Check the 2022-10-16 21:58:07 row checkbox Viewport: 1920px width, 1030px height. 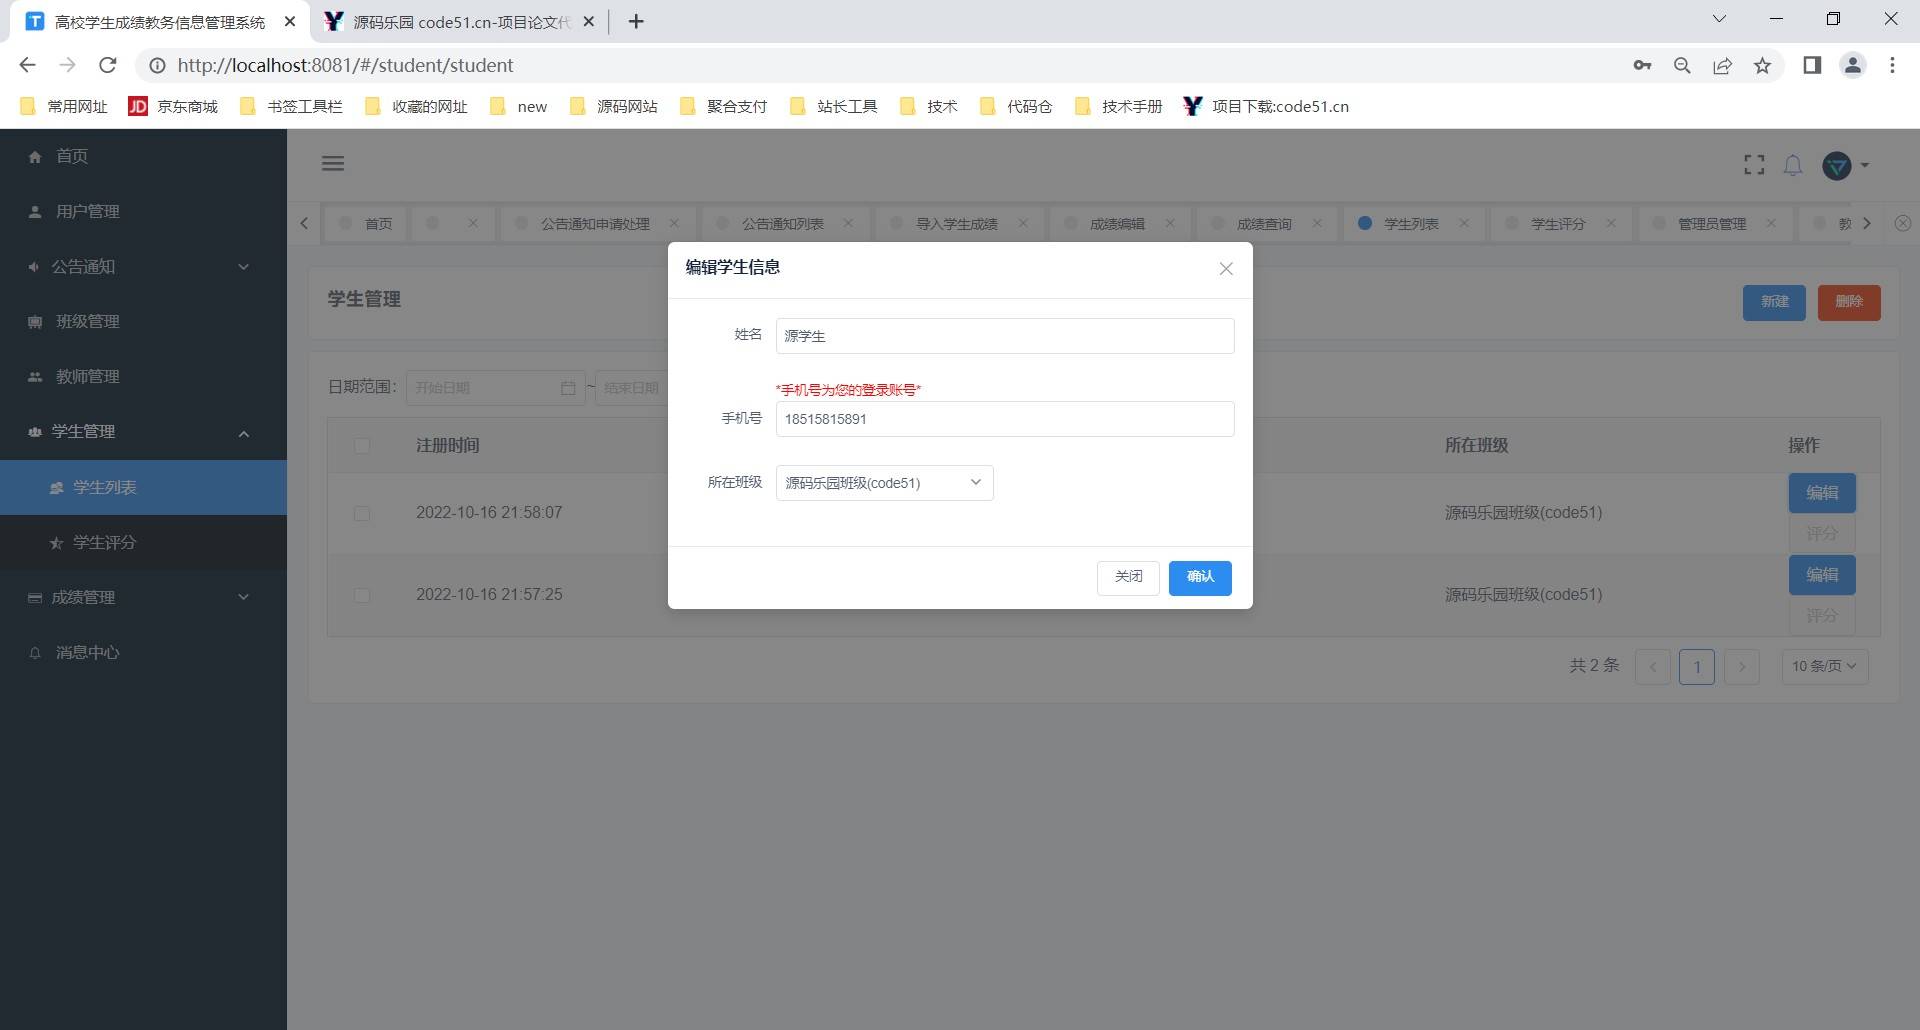[x=362, y=513]
